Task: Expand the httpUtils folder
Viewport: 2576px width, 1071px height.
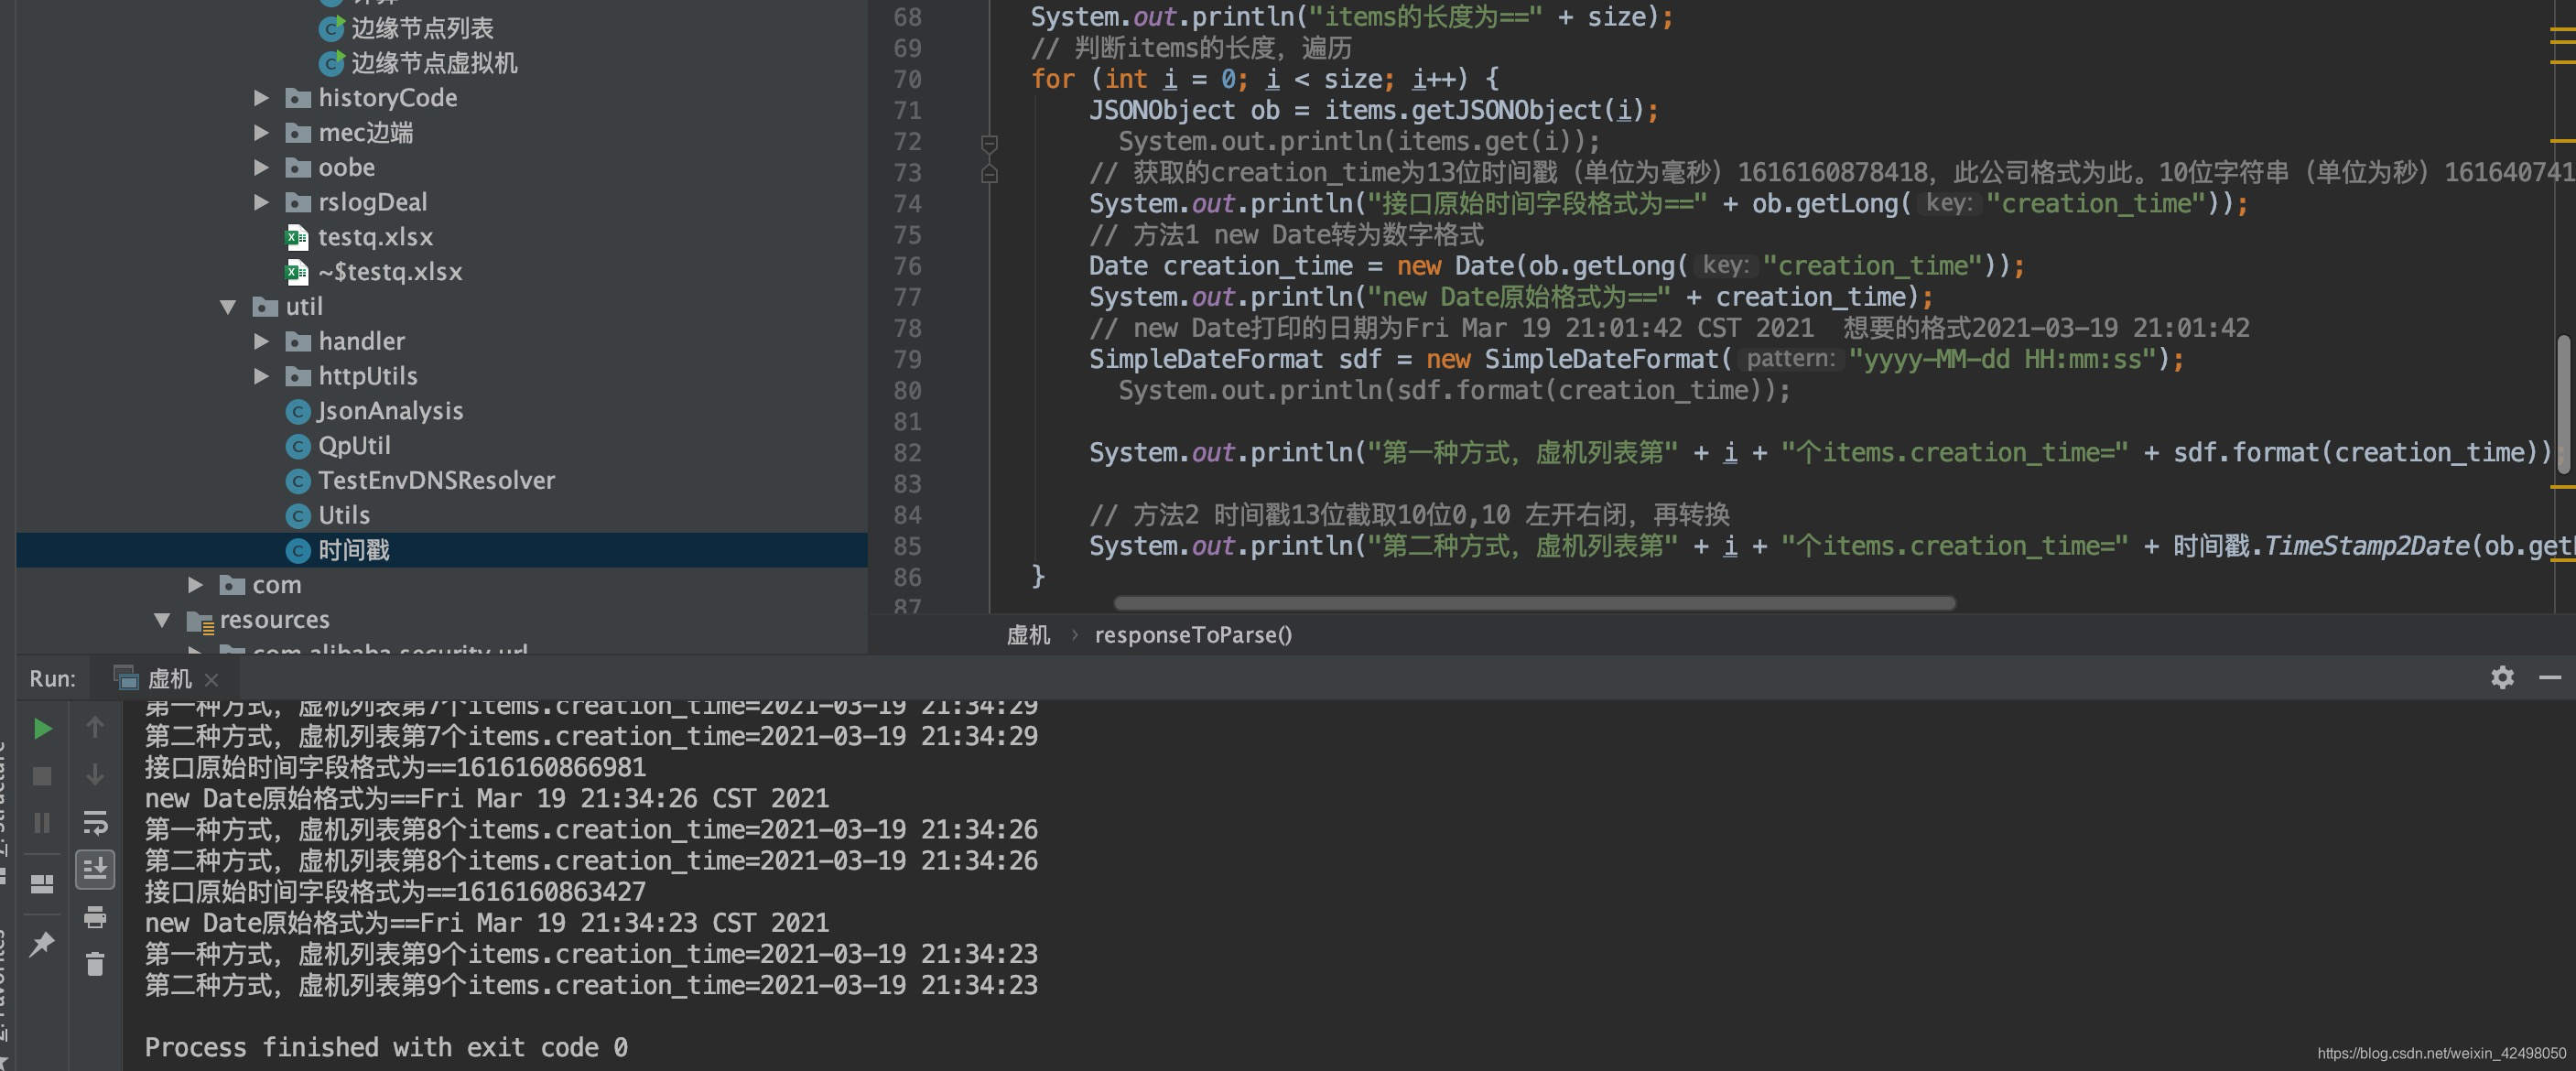Action: 261,376
